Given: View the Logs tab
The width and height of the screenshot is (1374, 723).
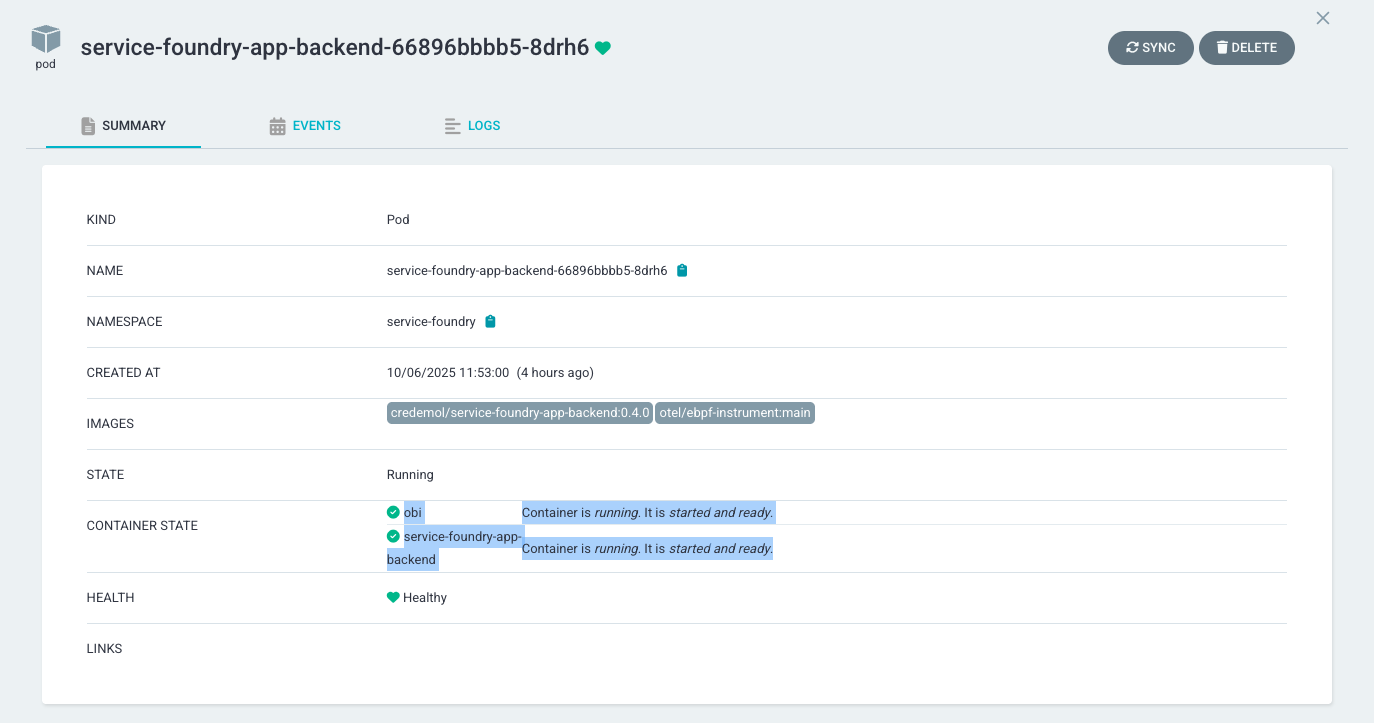Looking at the screenshot, I should pyautogui.click(x=472, y=126).
